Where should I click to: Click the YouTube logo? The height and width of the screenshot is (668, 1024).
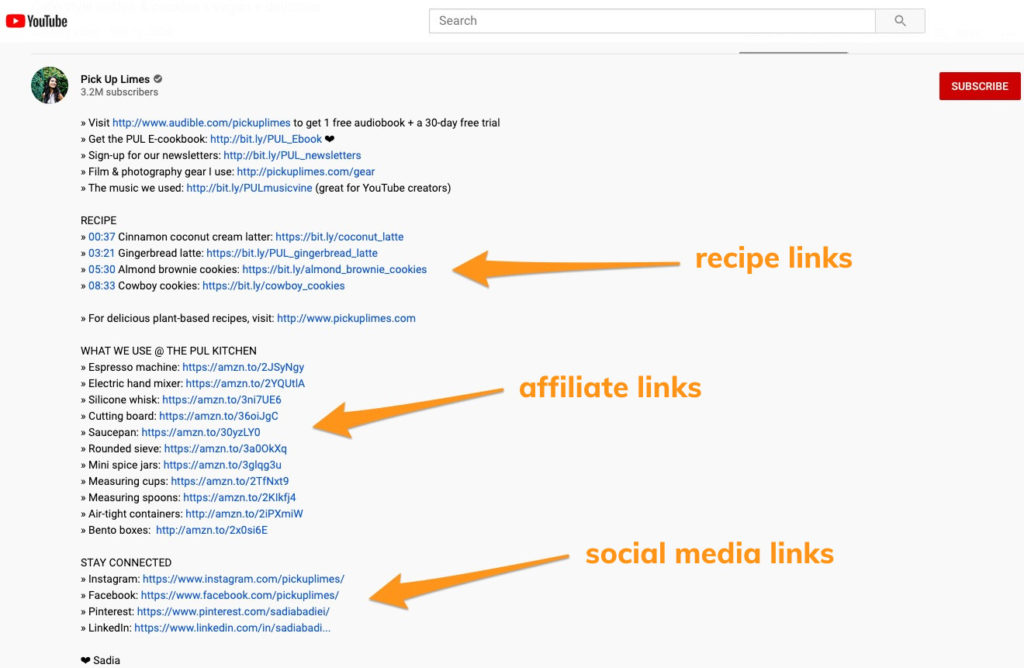click(37, 21)
